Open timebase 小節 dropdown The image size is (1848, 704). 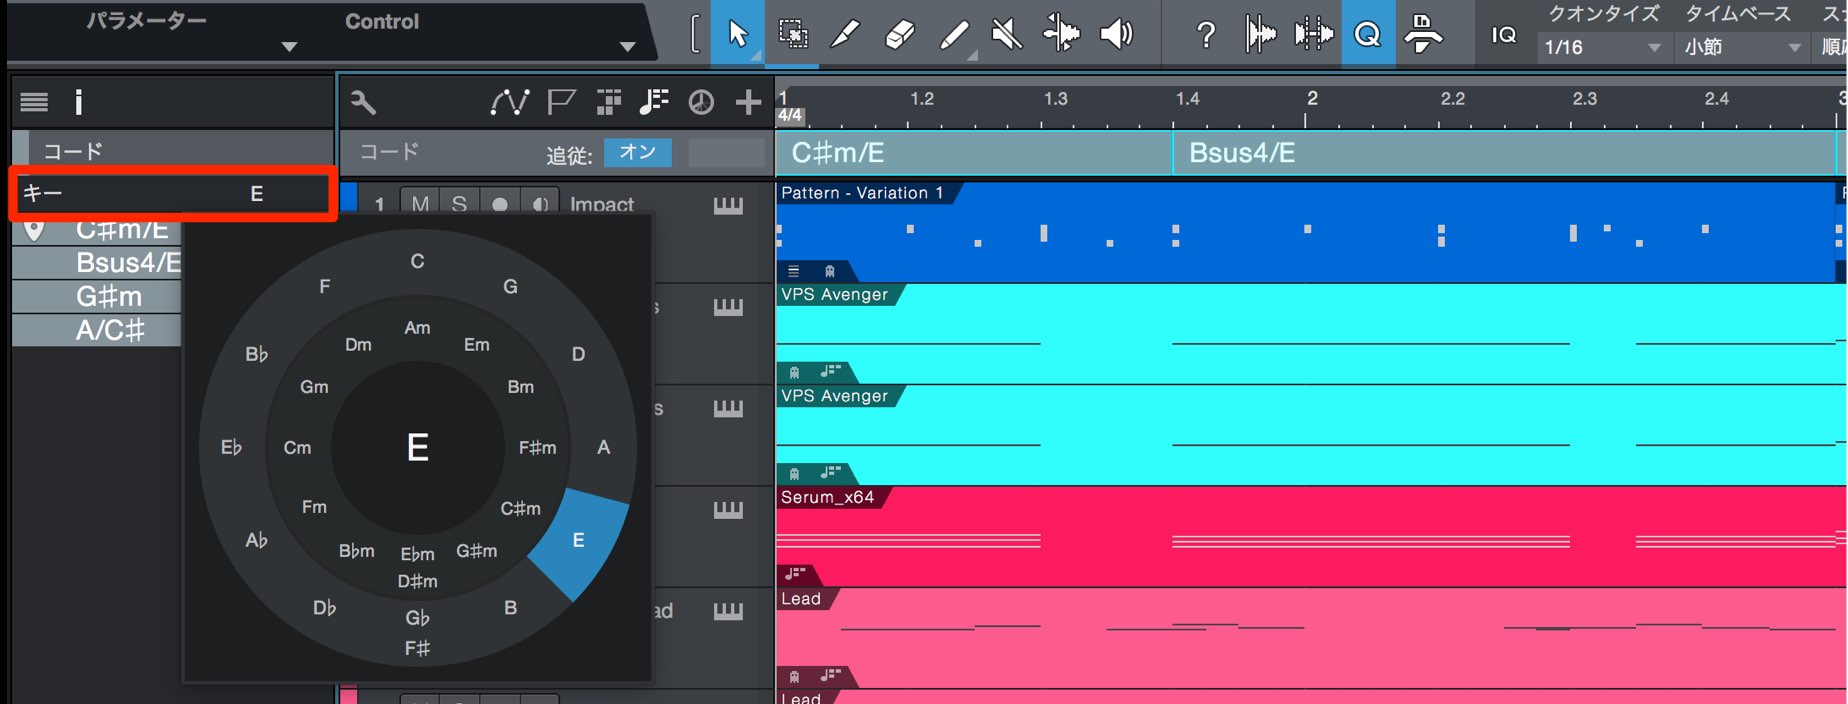1741,47
